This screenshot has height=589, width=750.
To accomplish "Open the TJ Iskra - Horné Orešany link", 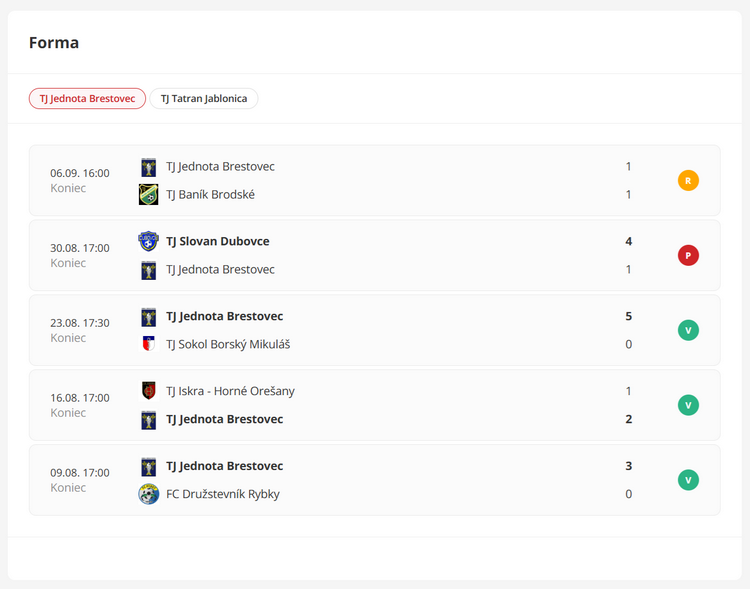I will pyautogui.click(x=230, y=391).
